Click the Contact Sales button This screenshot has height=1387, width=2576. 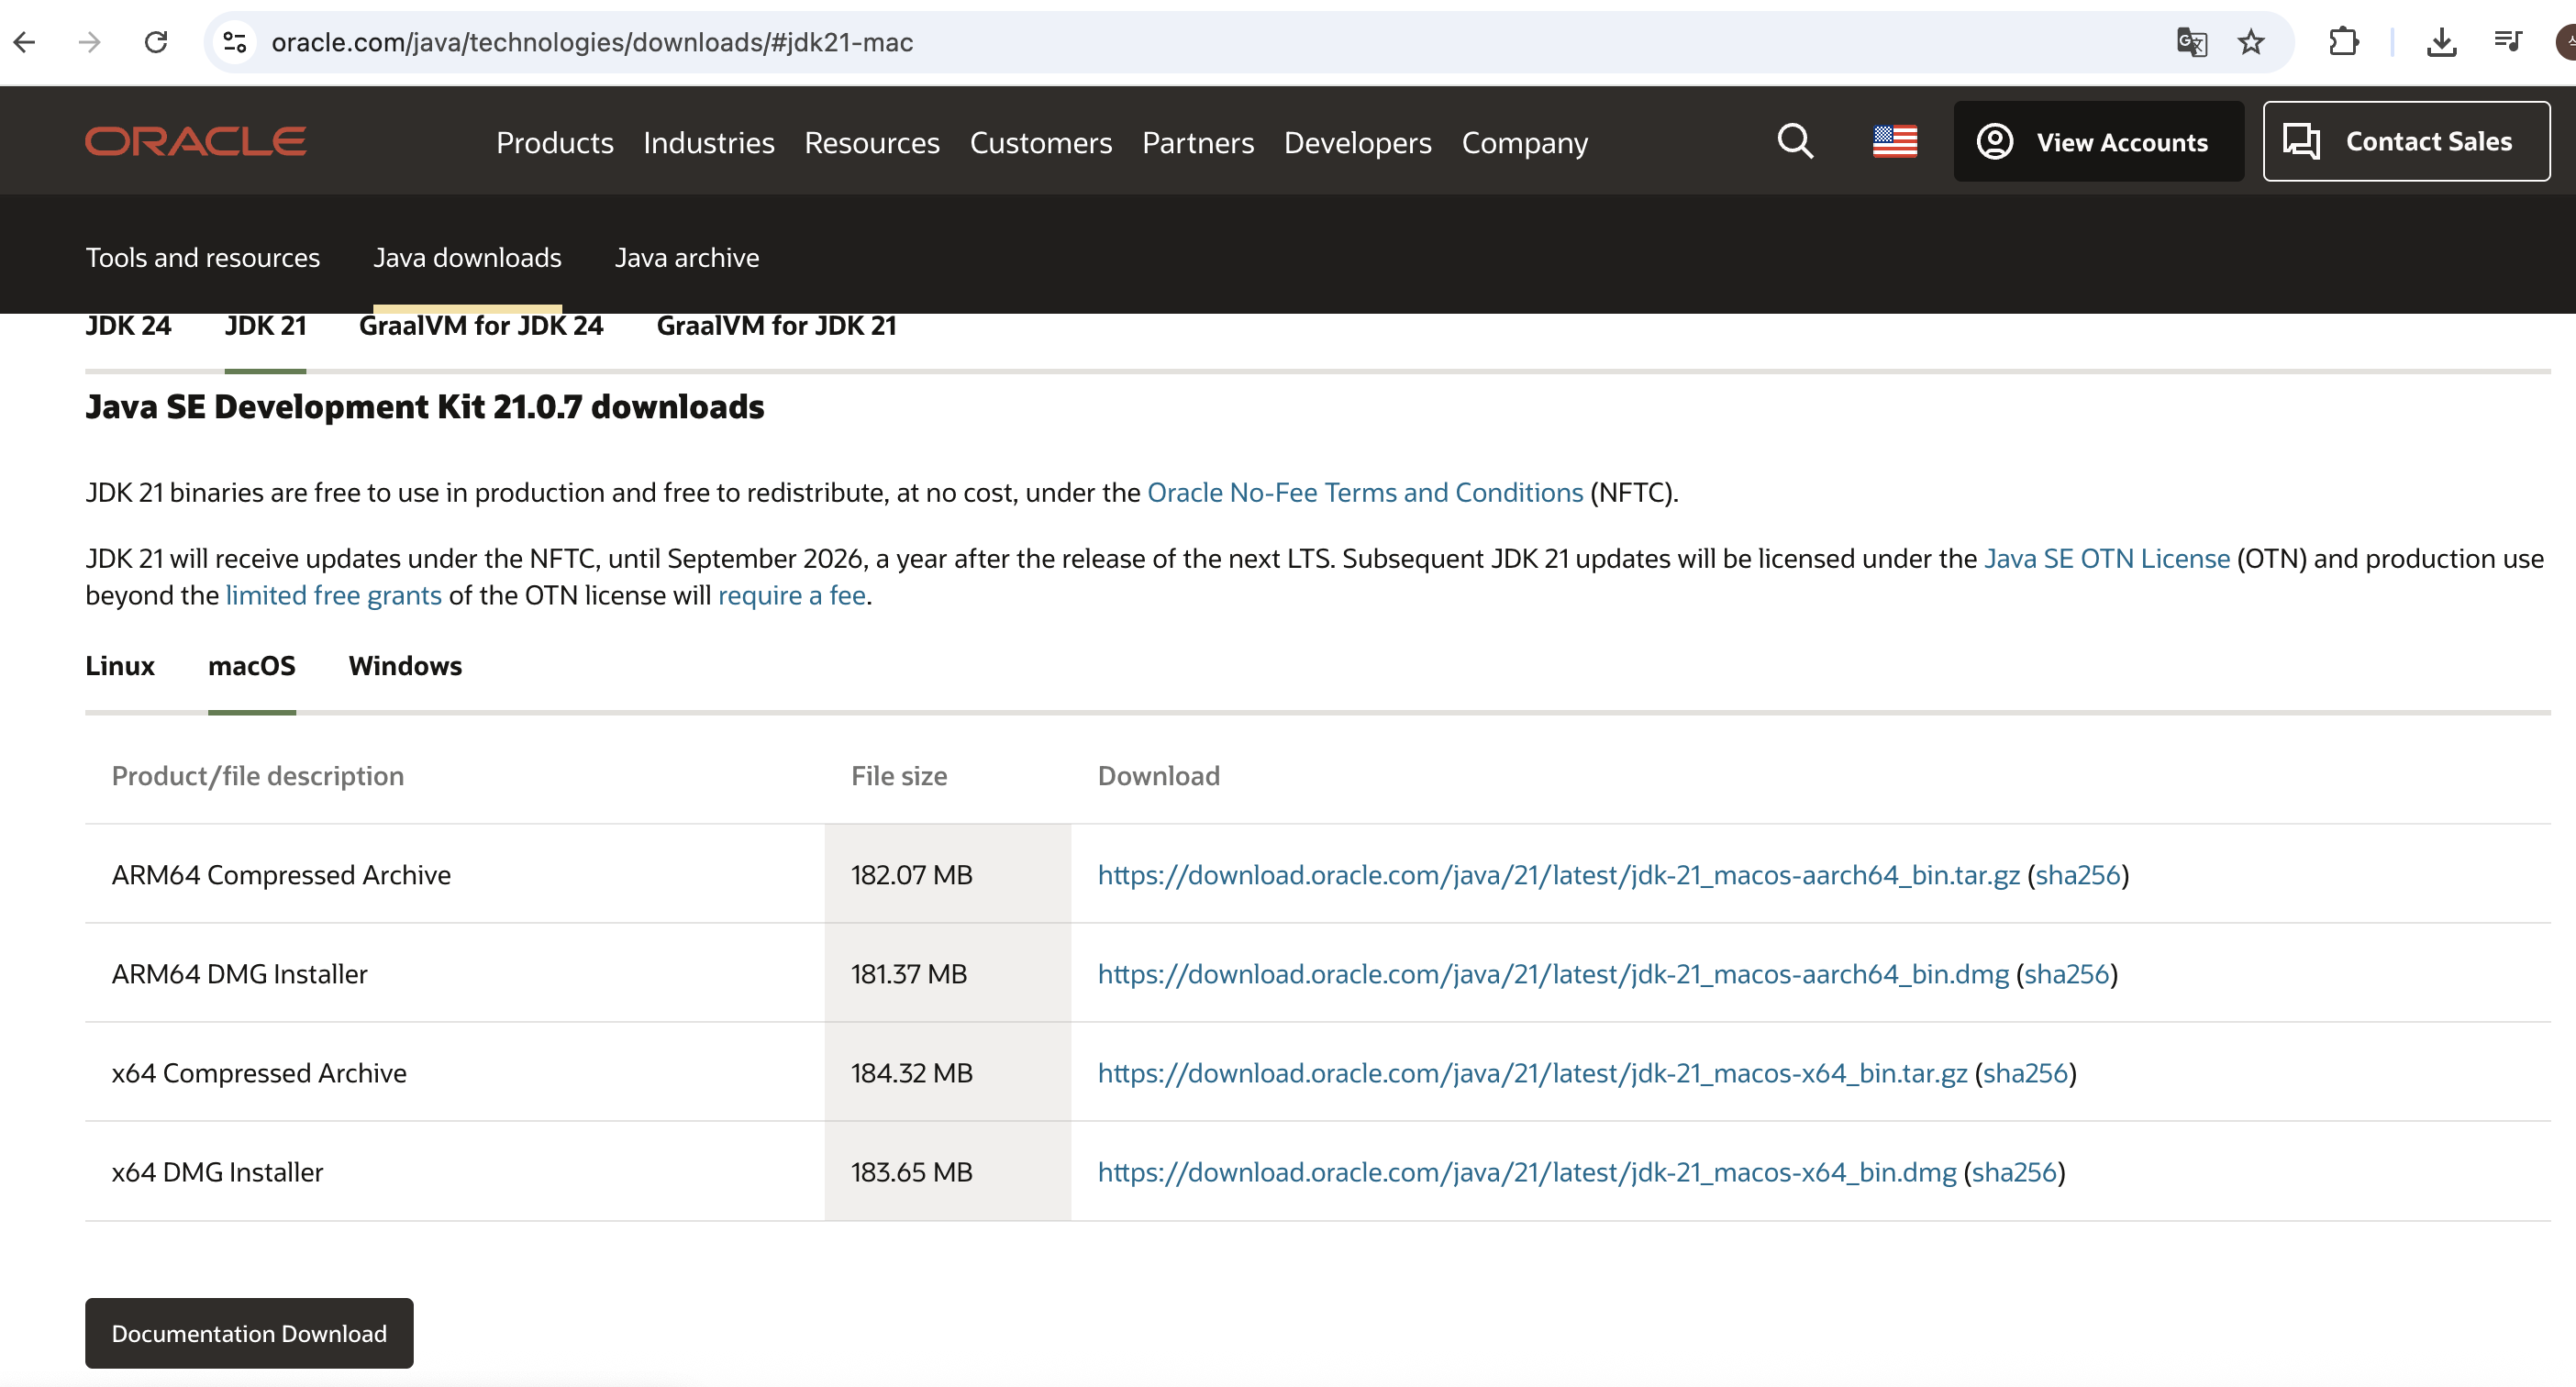tap(2405, 141)
